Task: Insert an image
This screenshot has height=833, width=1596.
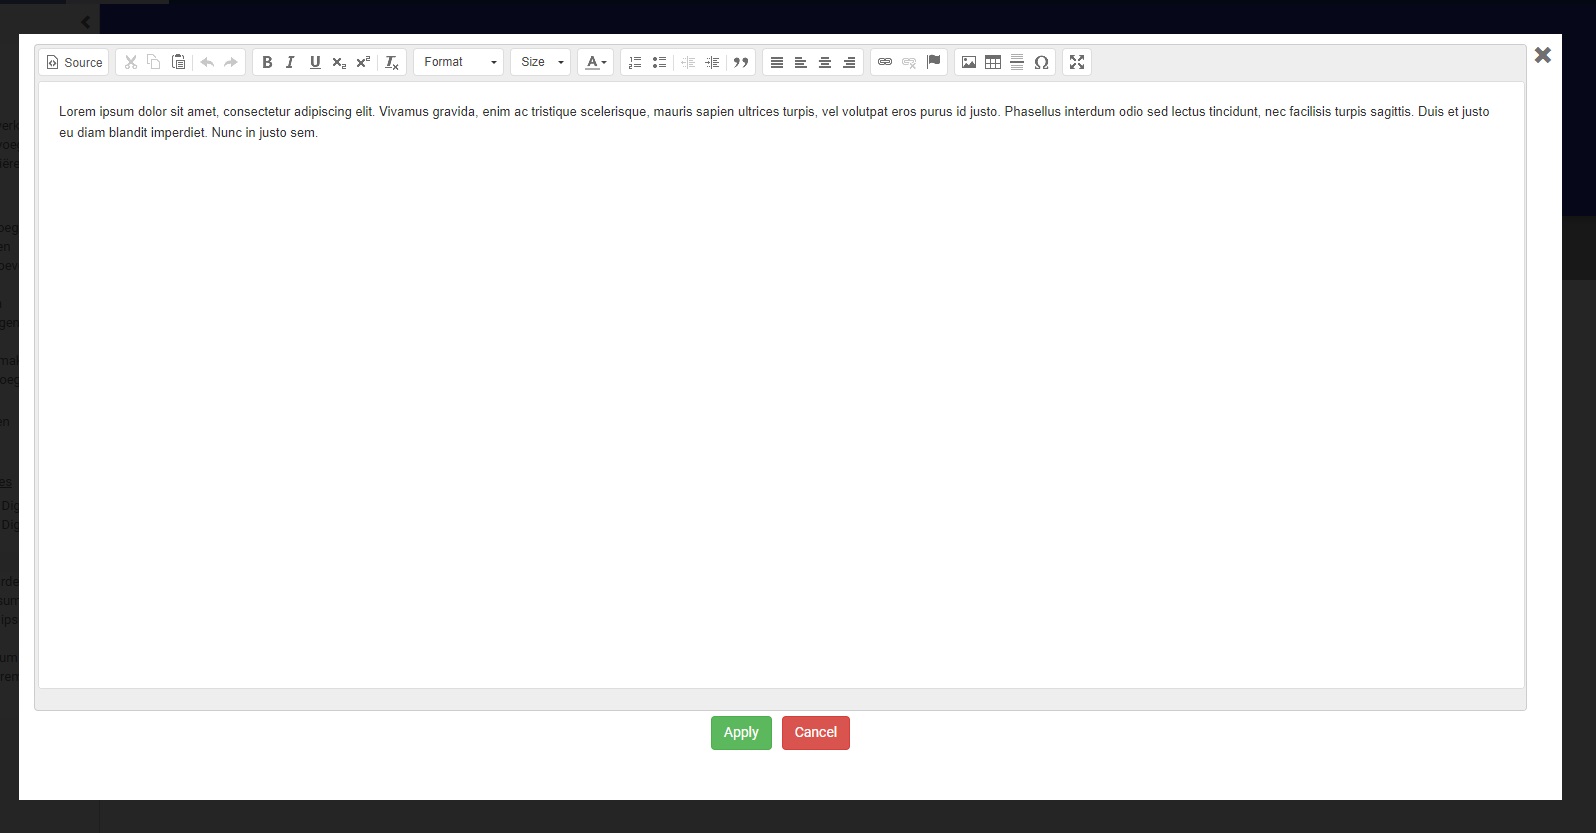Action: point(969,62)
